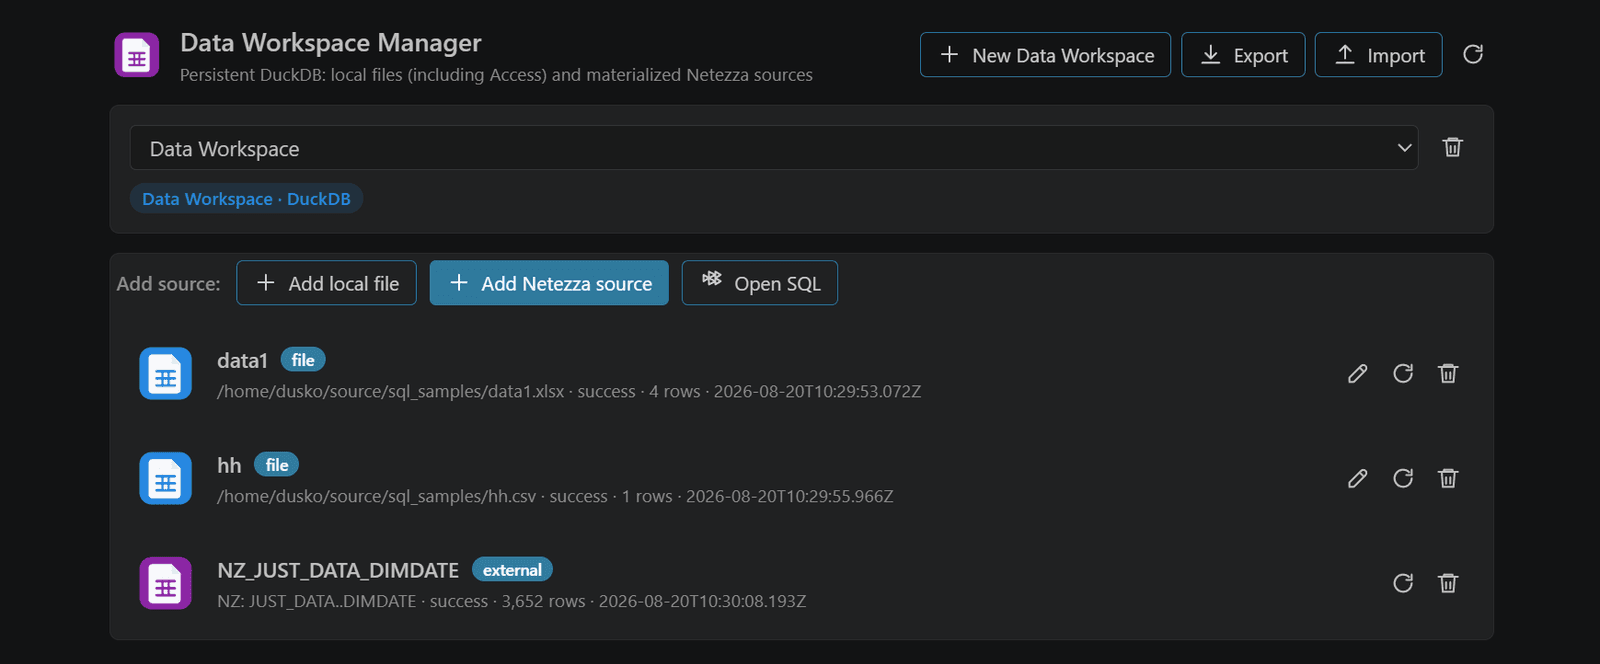
Task: Edit the data1 source with pencil icon
Action: [x=1357, y=374]
